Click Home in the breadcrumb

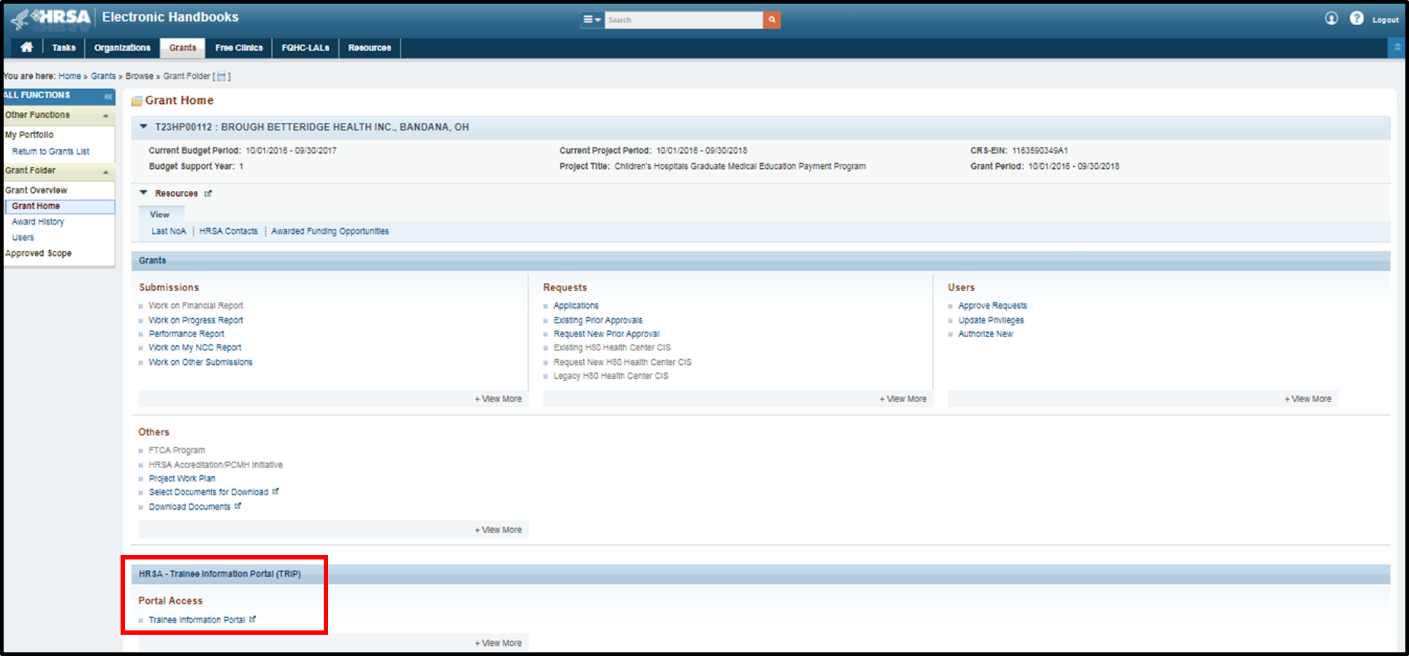pos(70,76)
